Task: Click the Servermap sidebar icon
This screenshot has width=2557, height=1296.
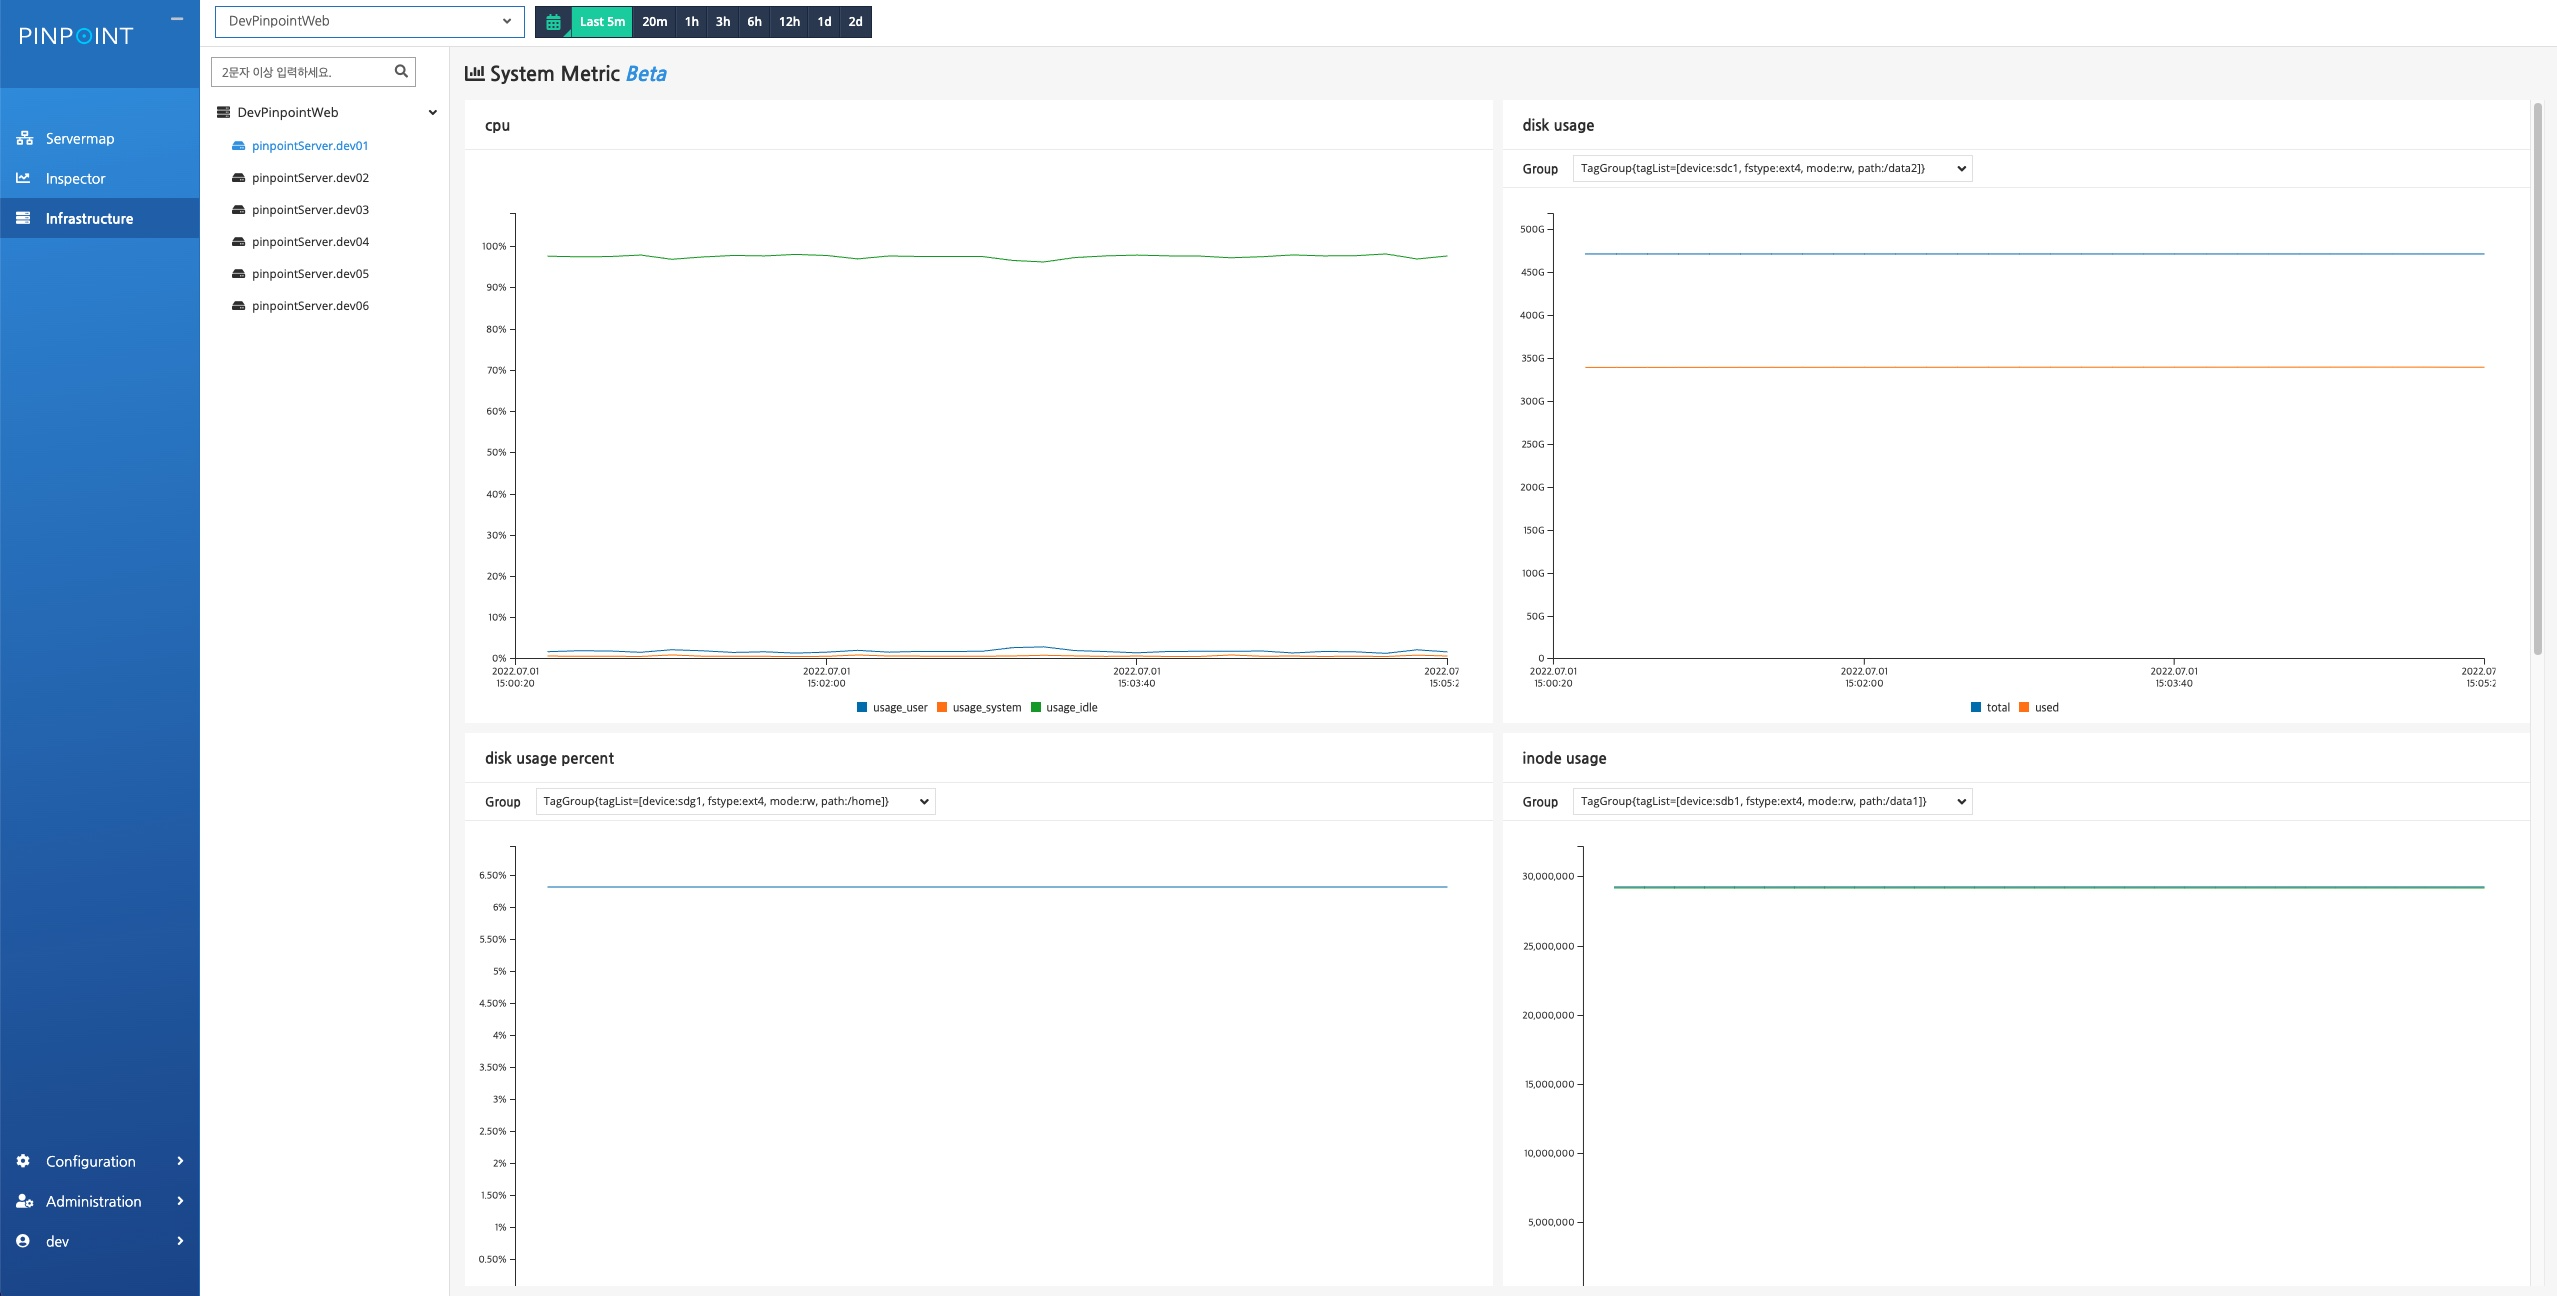Action: [x=24, y=138]
